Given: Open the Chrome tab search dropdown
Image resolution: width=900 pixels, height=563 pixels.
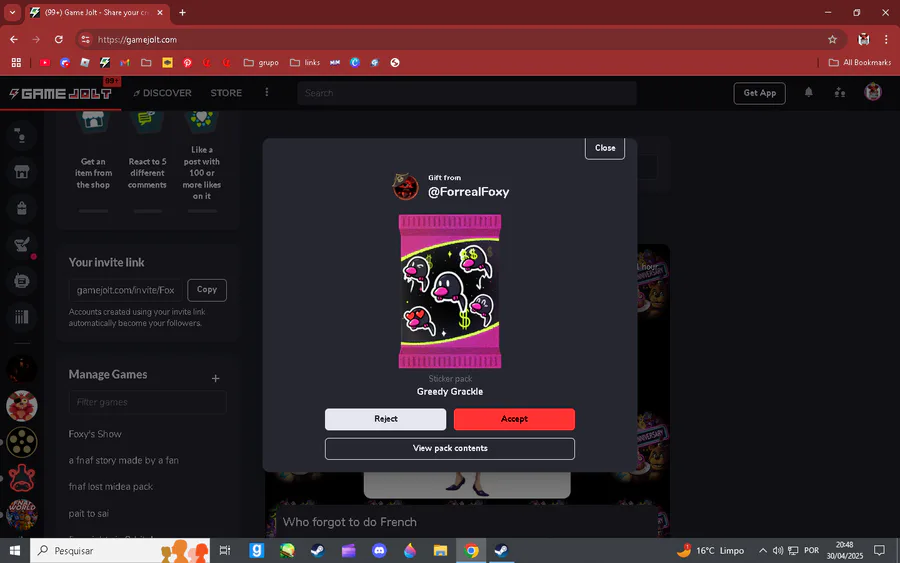Looking at the screenshot, I should 12,12.
